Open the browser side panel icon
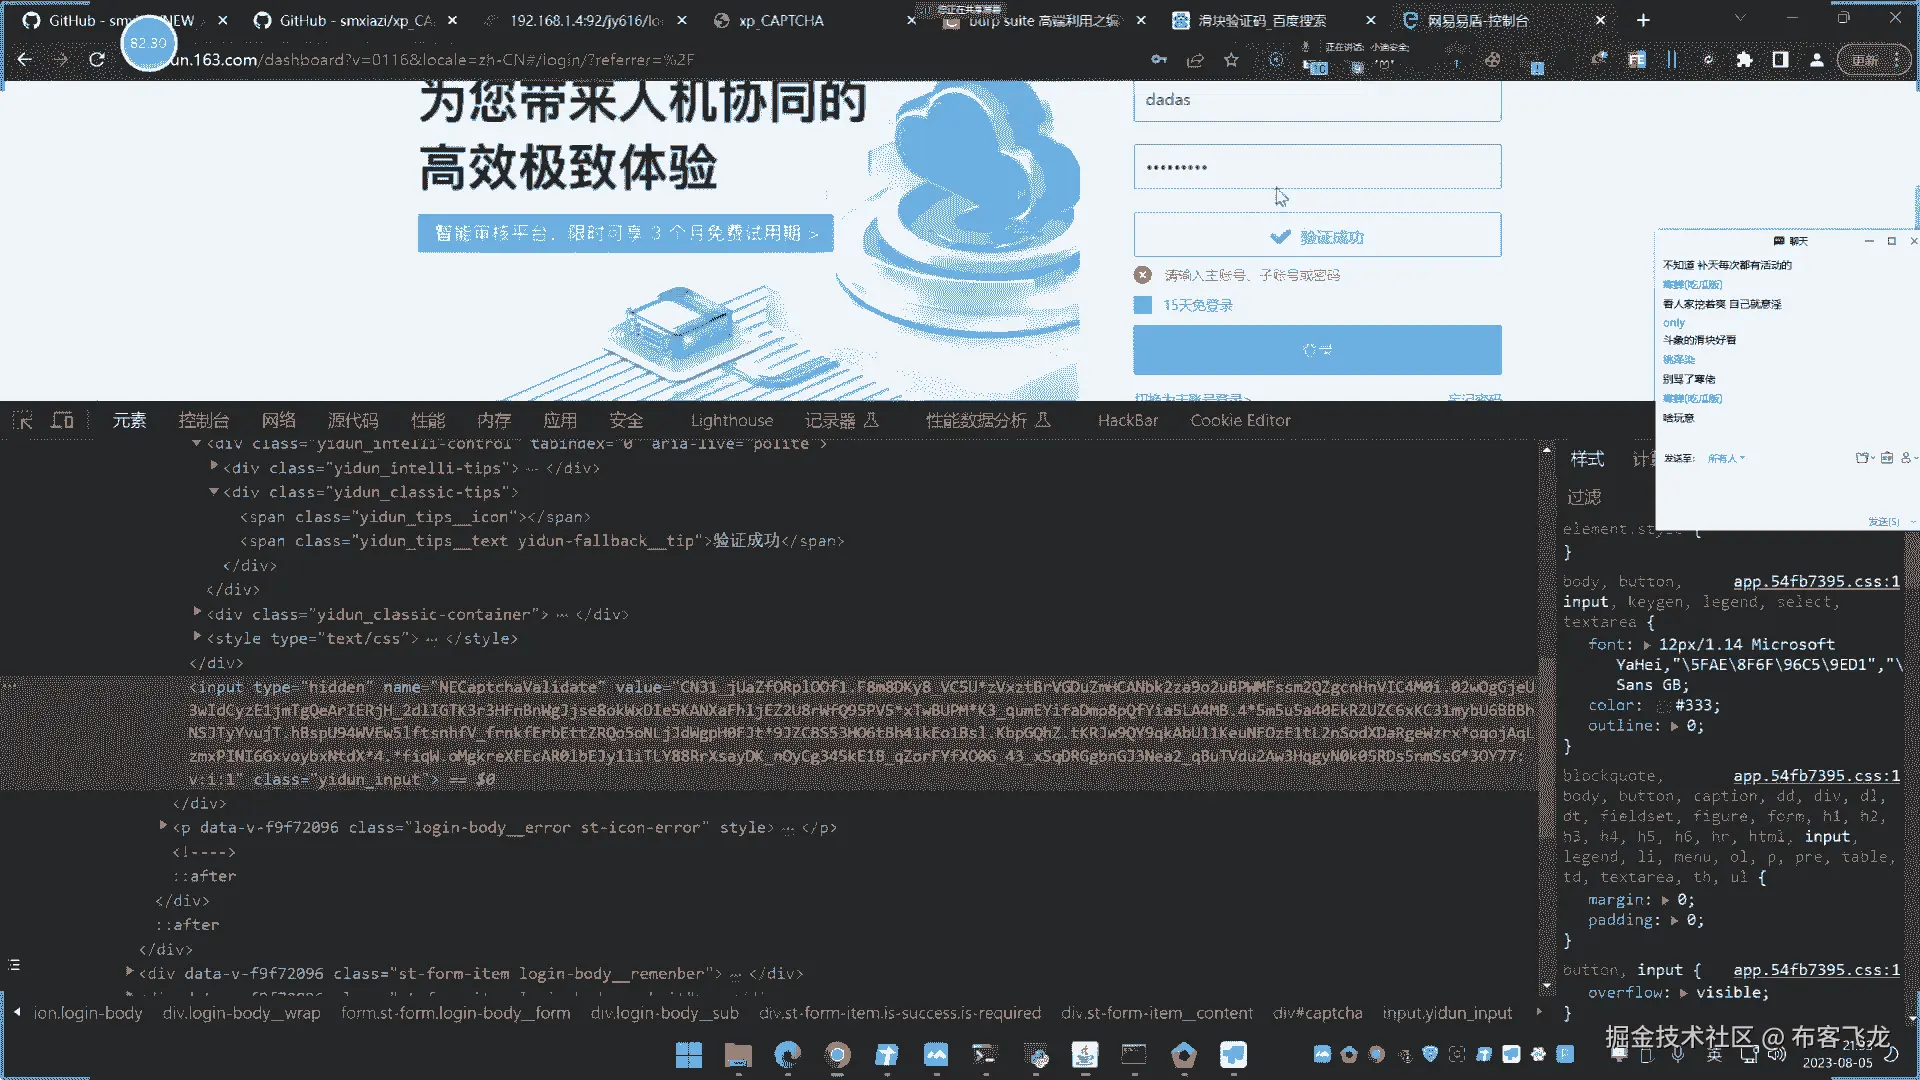The width and height of the screenshot is (1920, 1080). tap(1780, 60)
